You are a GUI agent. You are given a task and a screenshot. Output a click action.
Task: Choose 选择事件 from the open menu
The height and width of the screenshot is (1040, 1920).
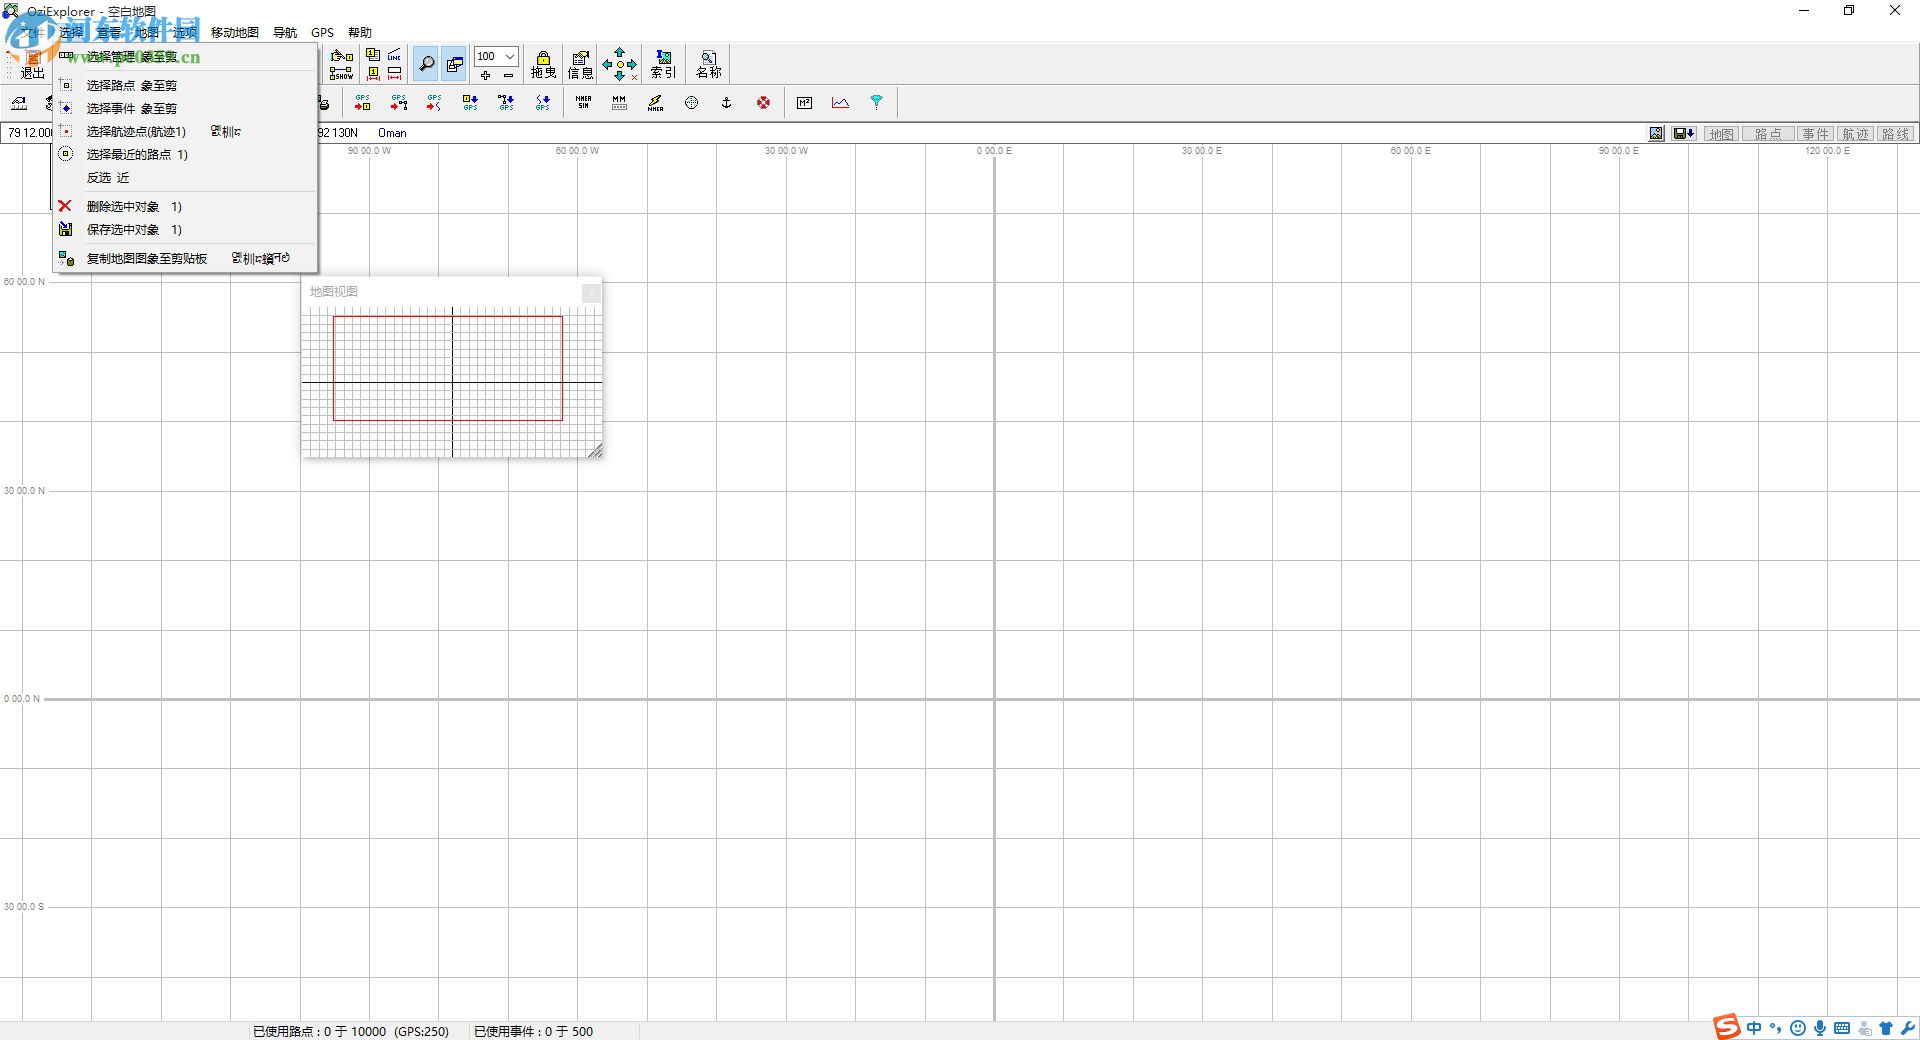[x=186, y=108]
